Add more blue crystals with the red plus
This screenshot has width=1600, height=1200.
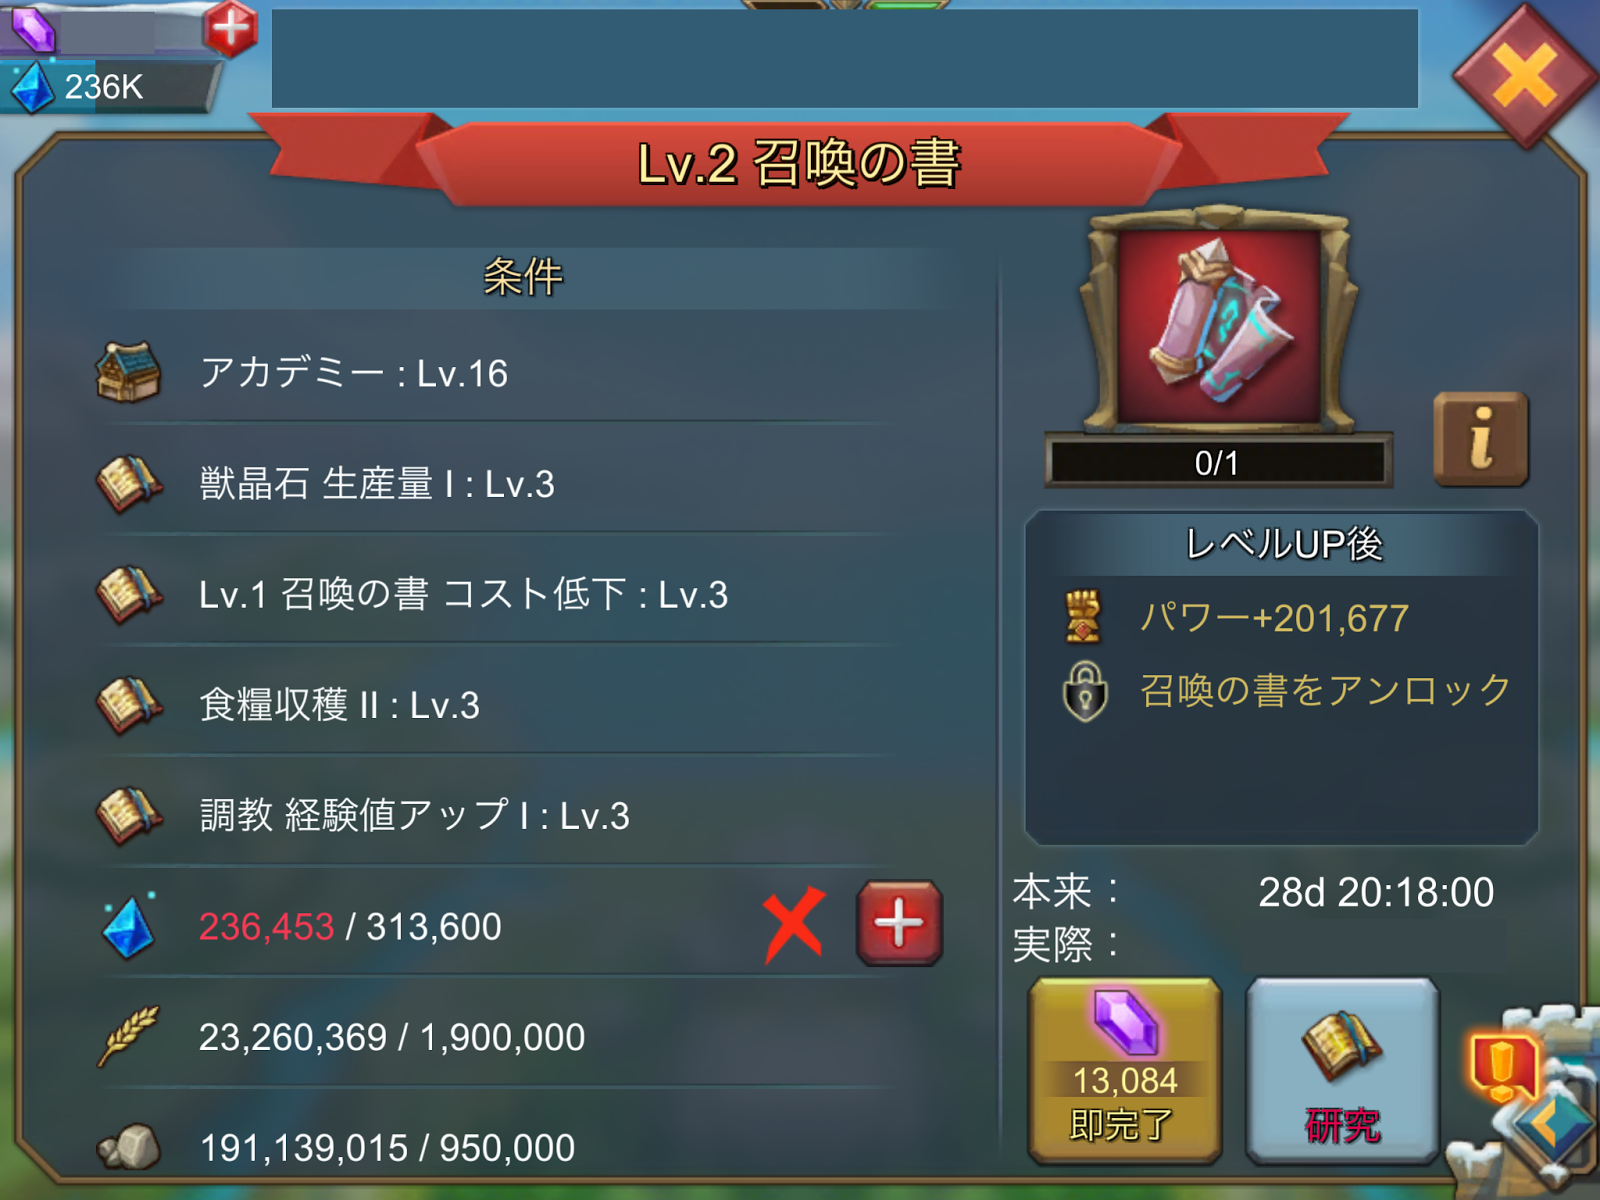point(899,923)
